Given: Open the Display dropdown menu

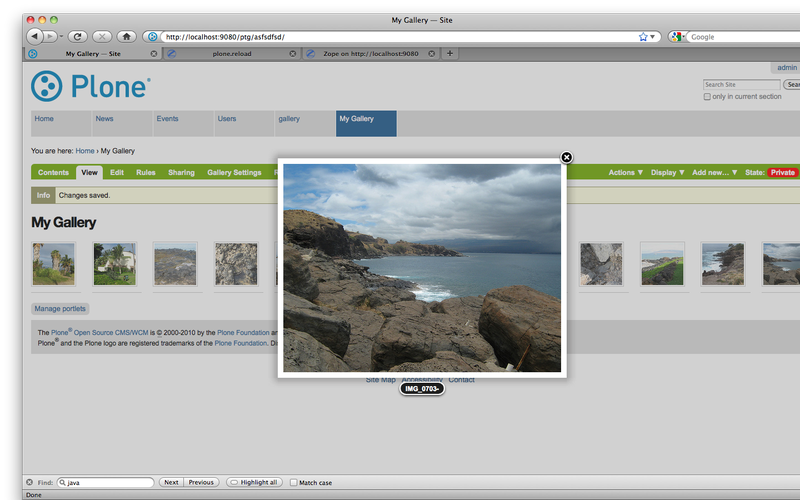Looking at the screenshot, I should (668, 172).
